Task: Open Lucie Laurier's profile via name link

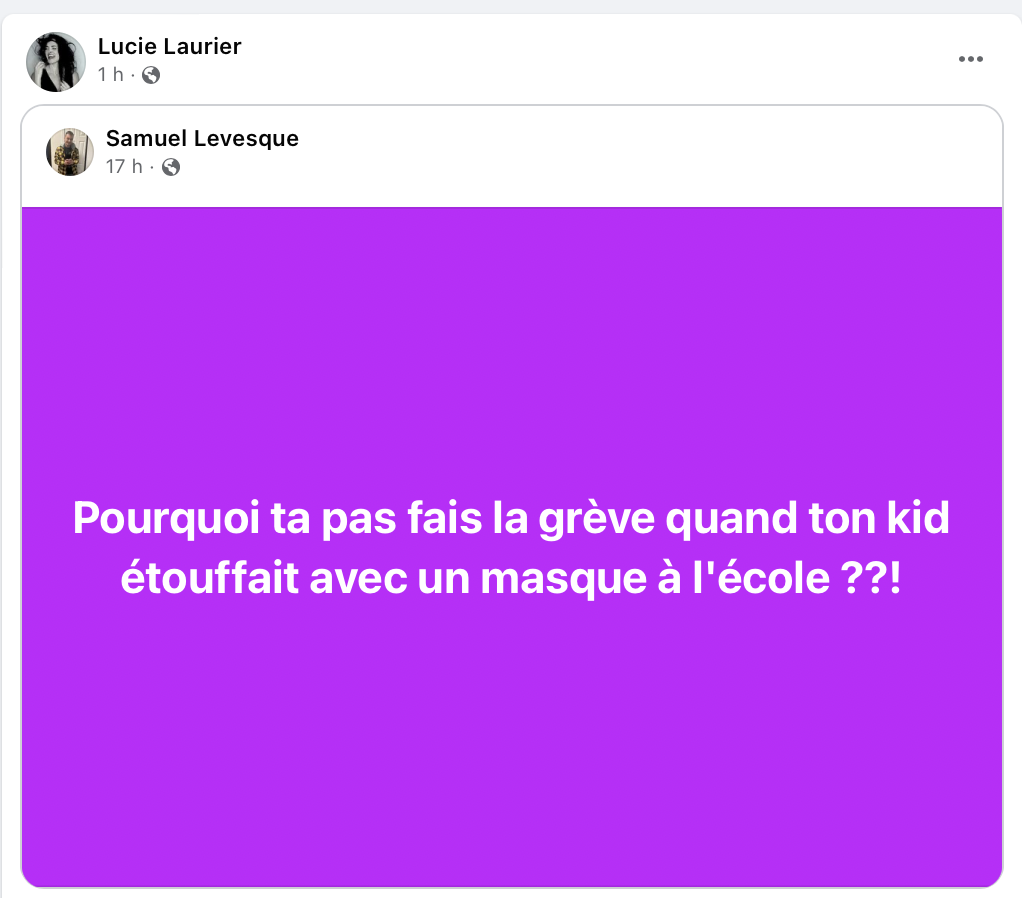Action: [x=169, y=46]
